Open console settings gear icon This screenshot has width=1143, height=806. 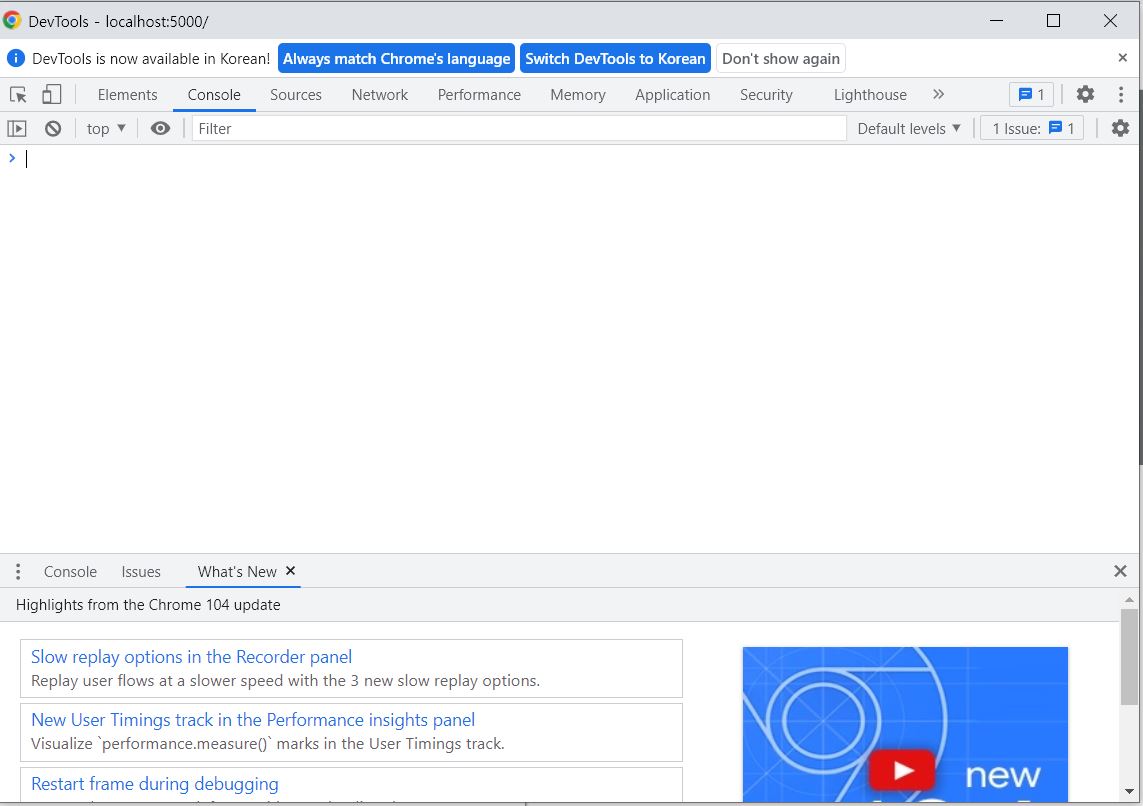click(1120, 128)
